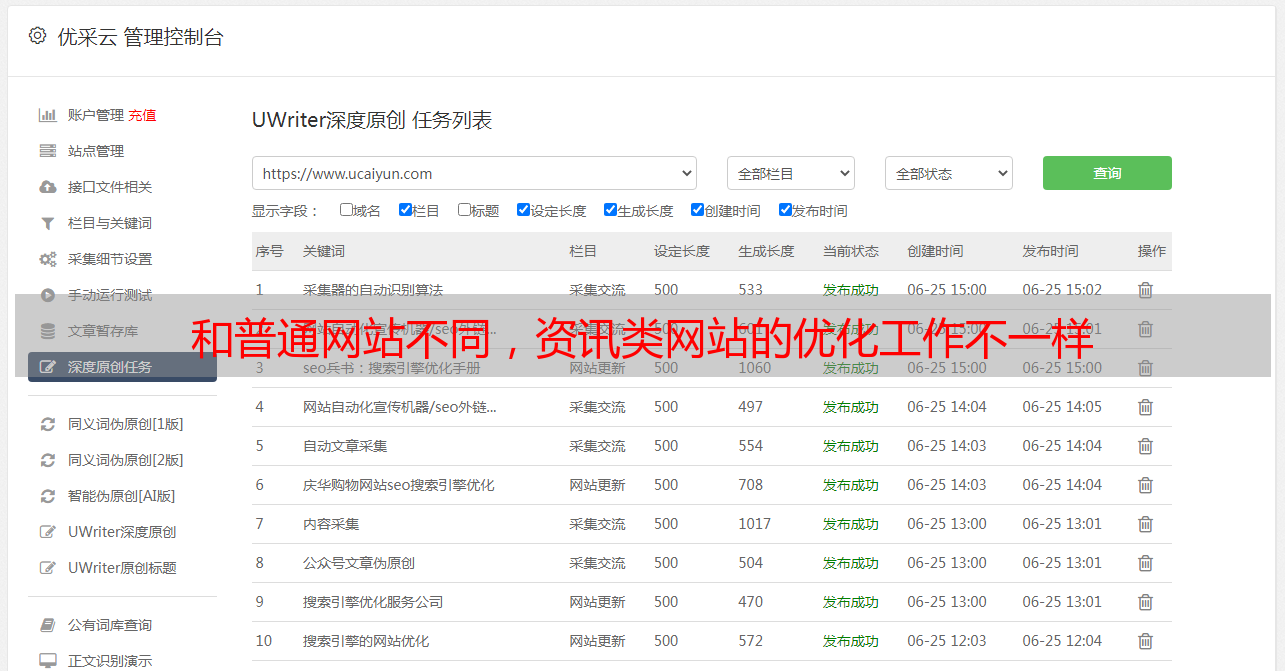This screenshot has height=671, width=1285.
Task: Click the gear icon beside 优采云 管理控制台
Action: (37, 36)
